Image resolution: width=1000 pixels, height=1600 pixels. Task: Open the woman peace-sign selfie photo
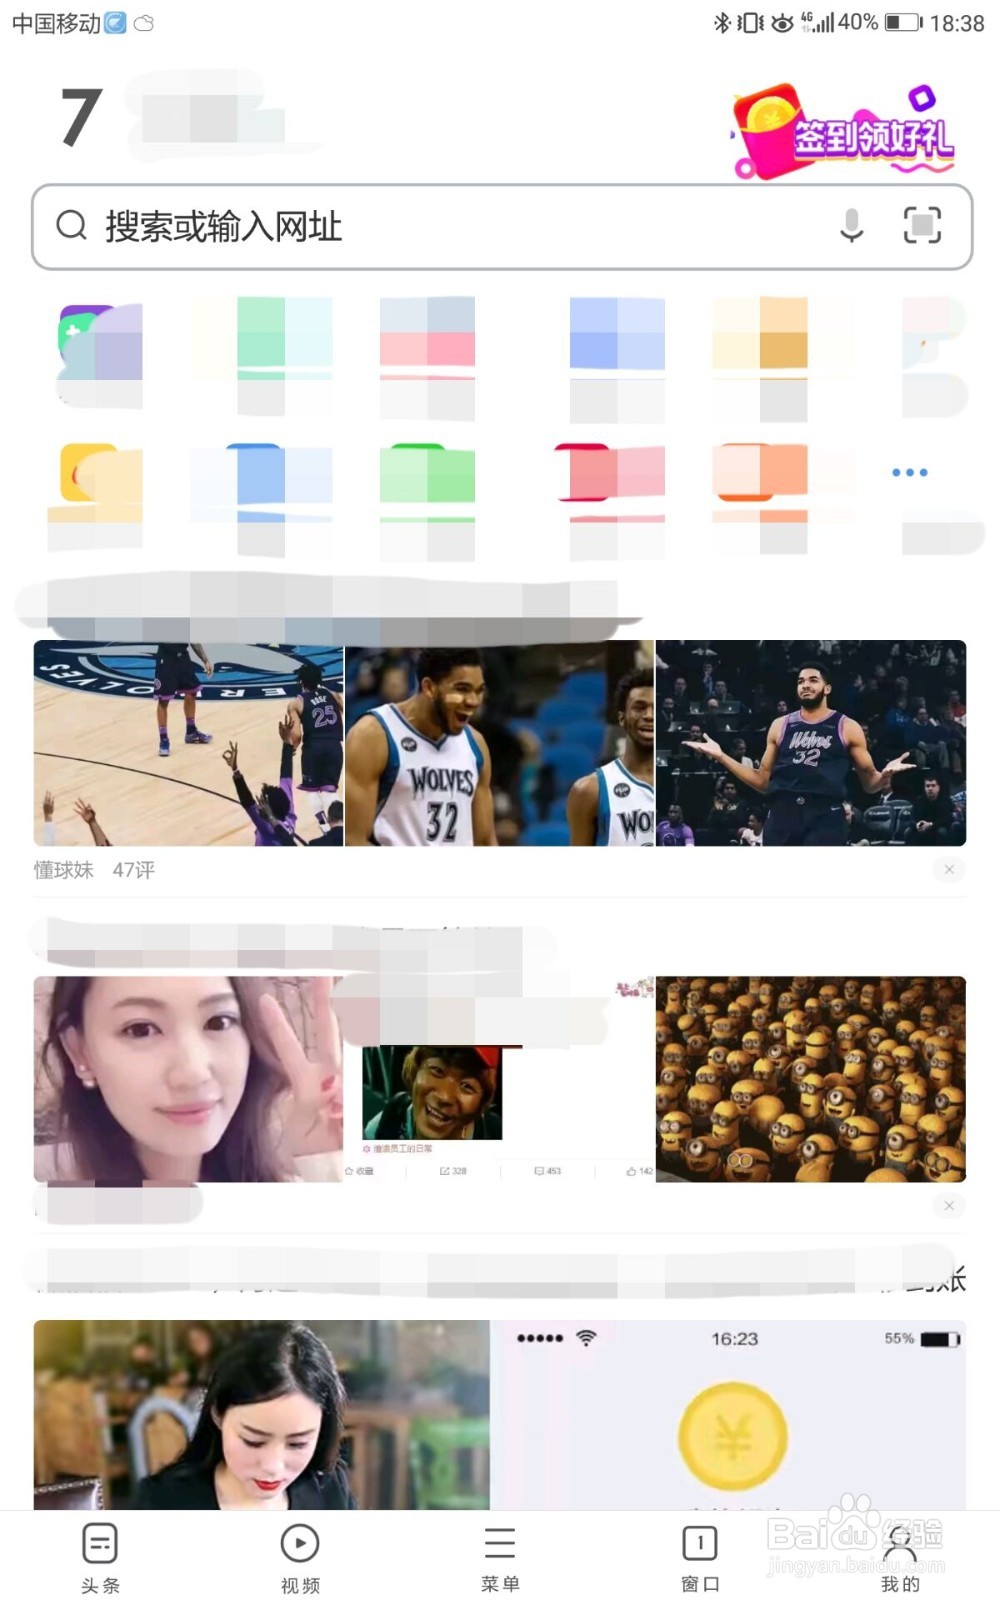[x=188, y=1079]
